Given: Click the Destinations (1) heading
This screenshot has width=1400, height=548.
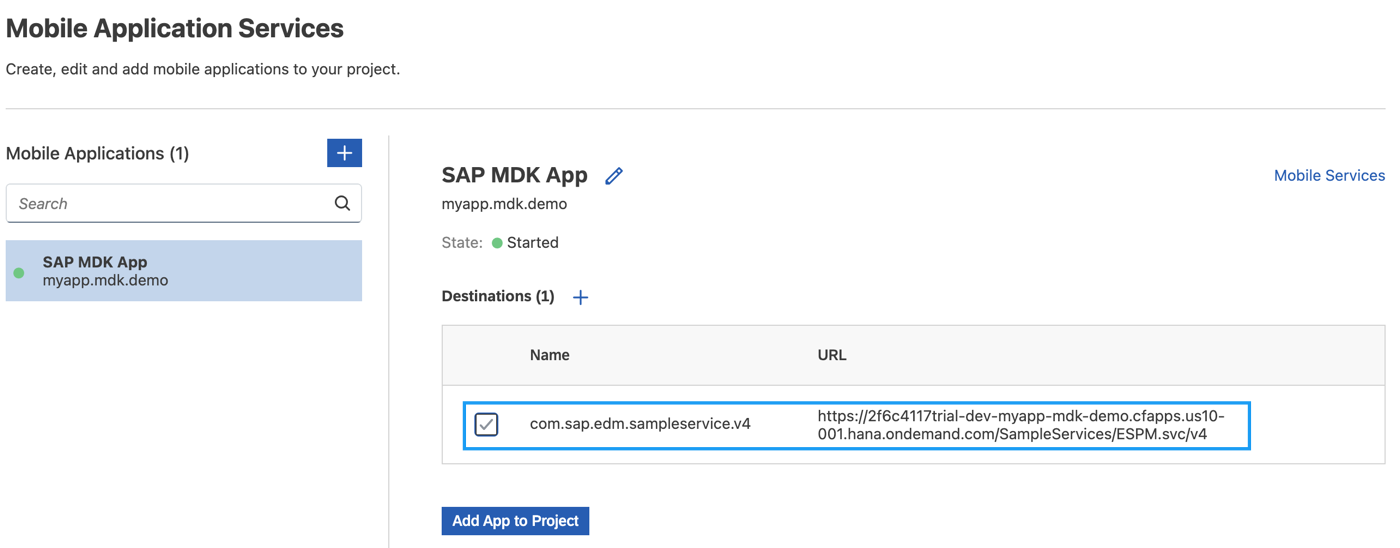Looking at the screenshot, I should pos(498,296).
